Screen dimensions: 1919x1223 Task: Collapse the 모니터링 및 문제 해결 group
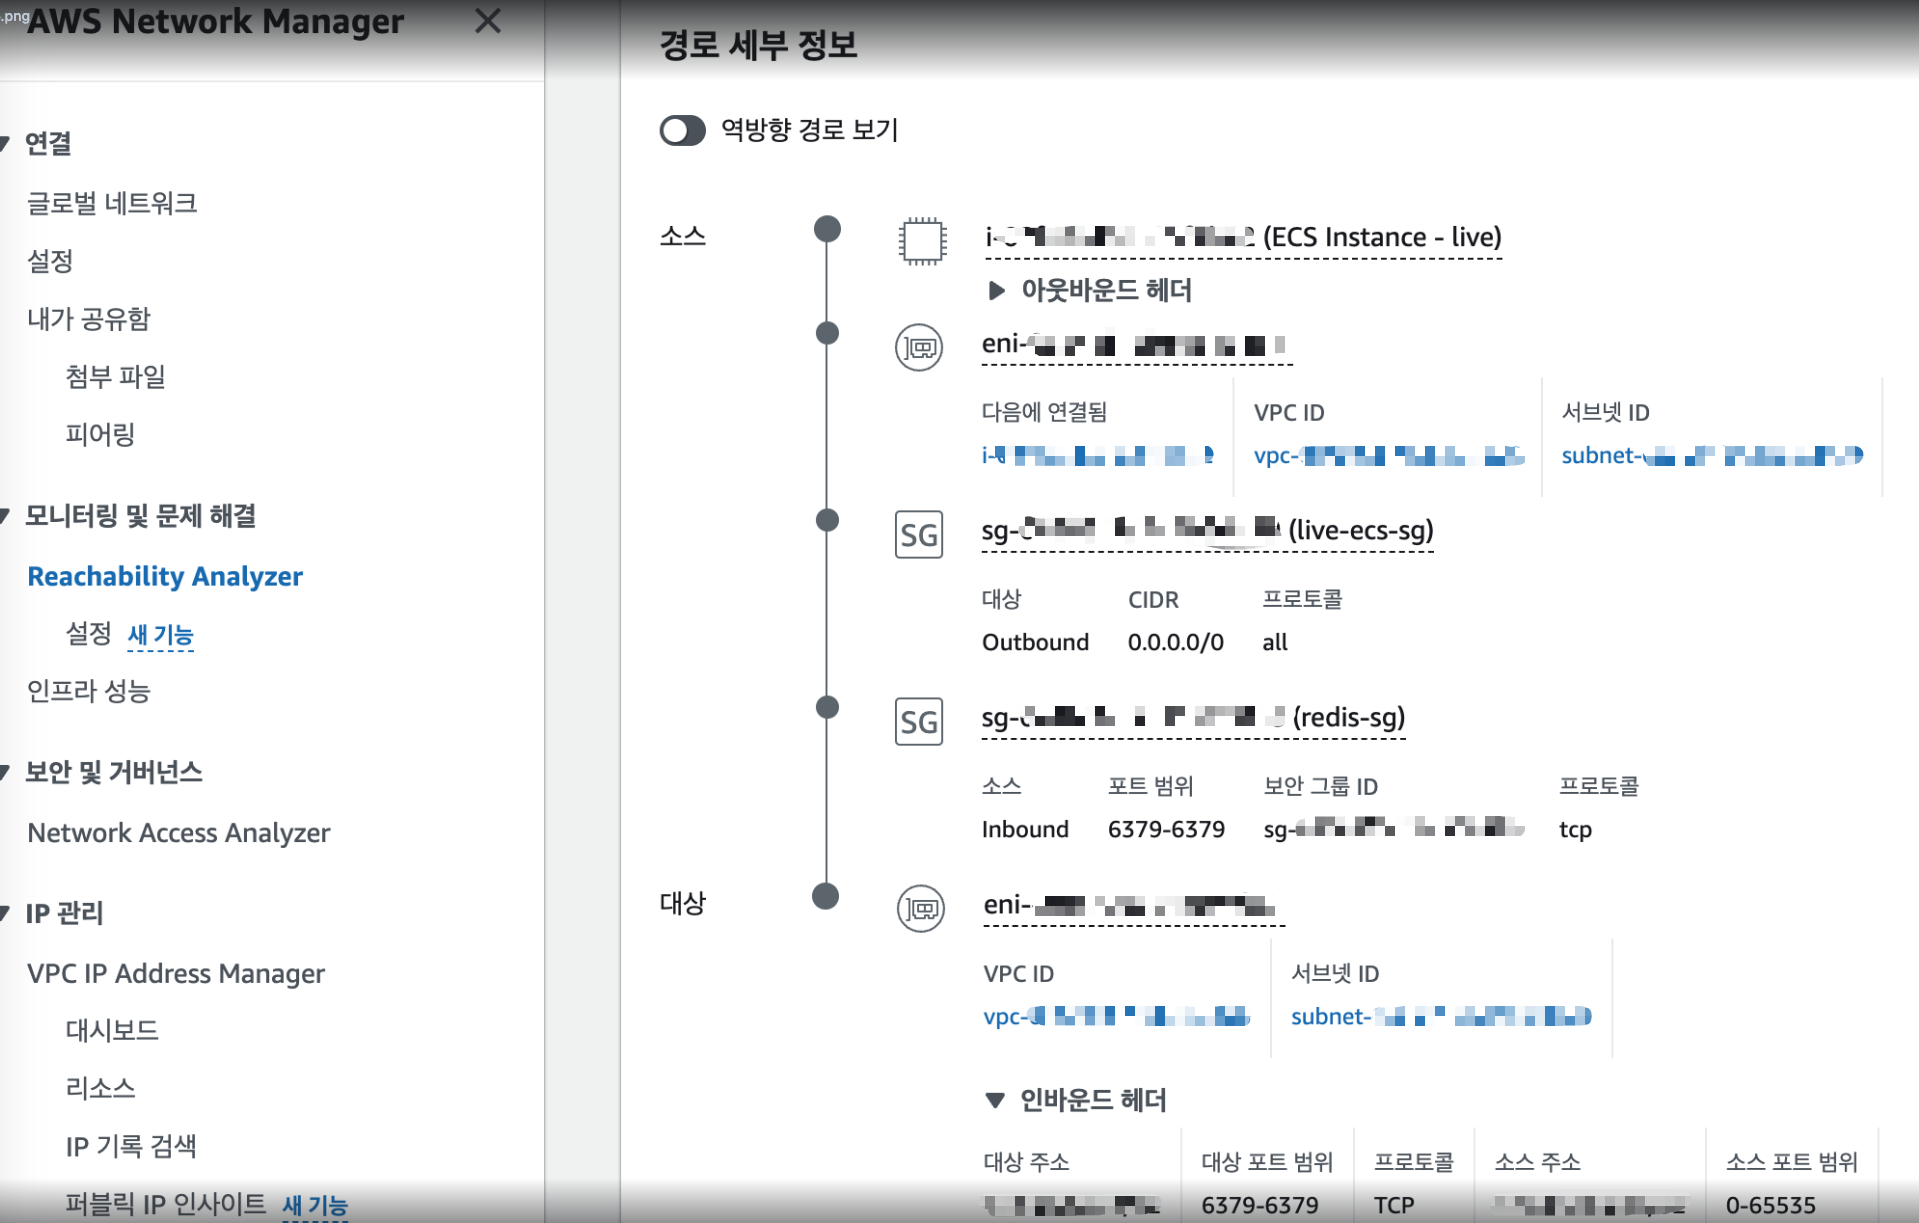click(5, 516)
